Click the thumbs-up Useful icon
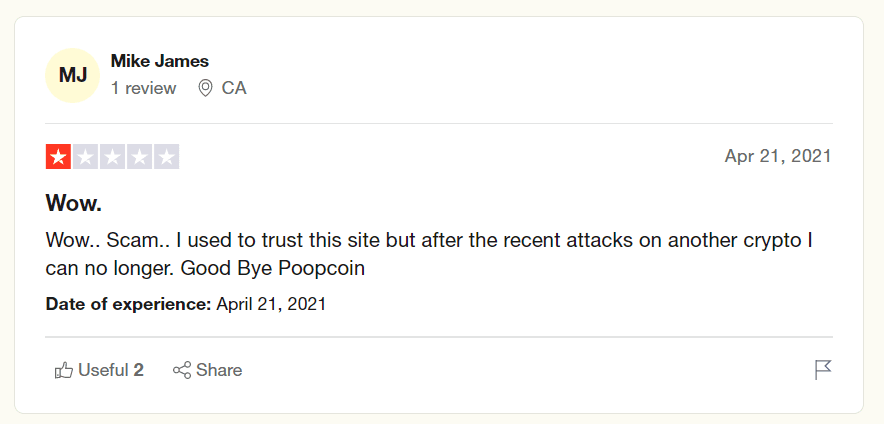 coord(64,371)
